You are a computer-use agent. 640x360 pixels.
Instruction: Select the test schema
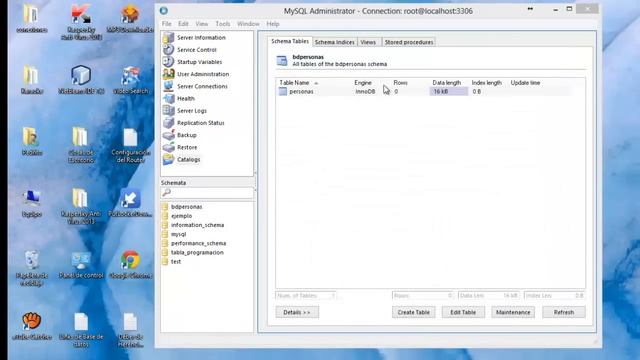176,262
